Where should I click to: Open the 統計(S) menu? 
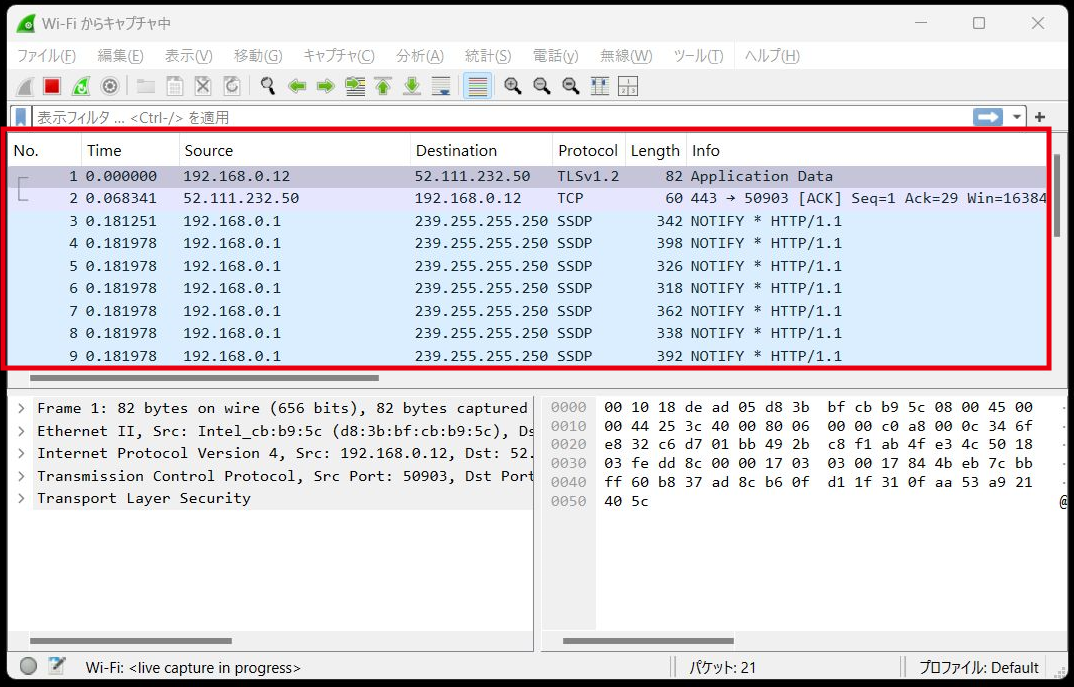coord(487,56)
